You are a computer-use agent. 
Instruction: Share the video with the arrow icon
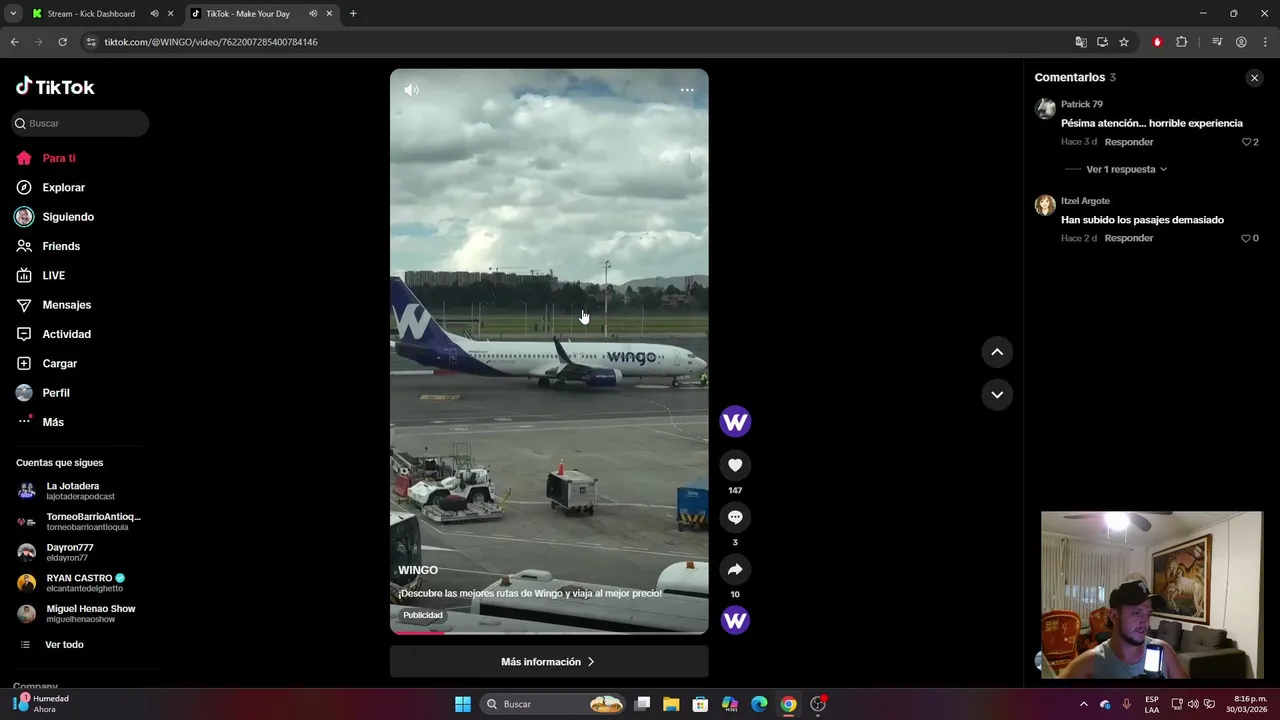[735, 569]
